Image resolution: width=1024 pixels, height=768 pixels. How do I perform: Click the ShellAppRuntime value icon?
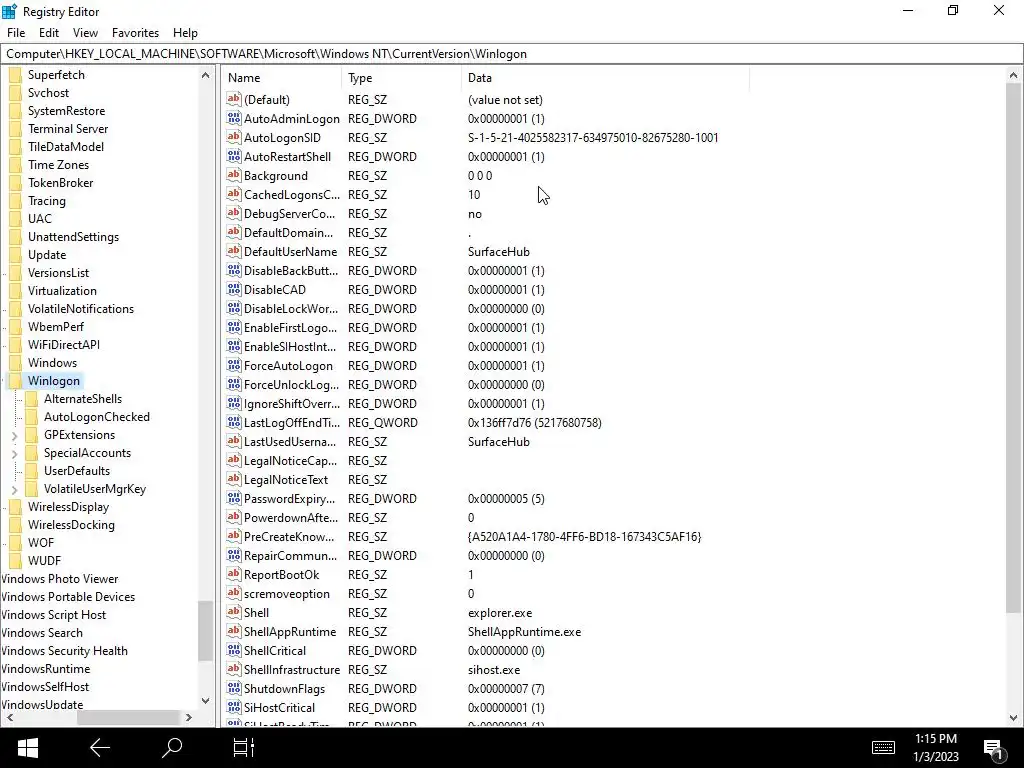[x=234, y=631]
